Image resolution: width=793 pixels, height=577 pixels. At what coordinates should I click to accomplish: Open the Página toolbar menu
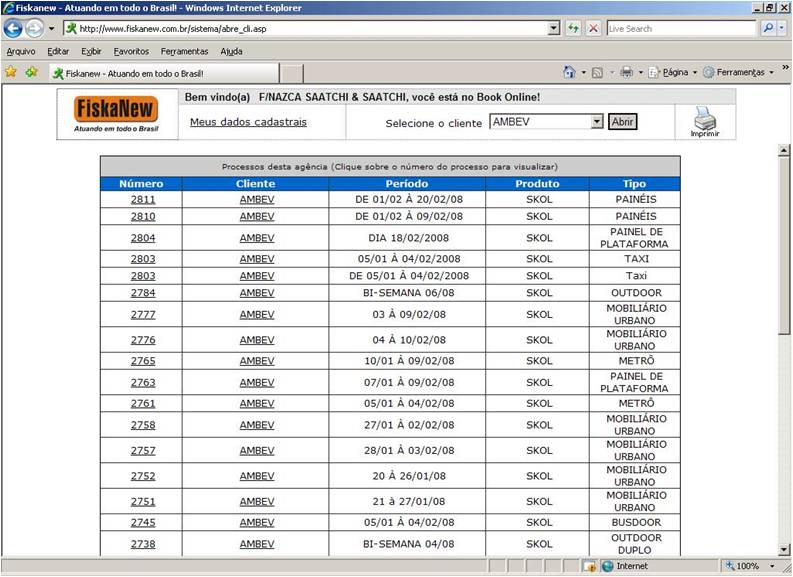point(673,72)
